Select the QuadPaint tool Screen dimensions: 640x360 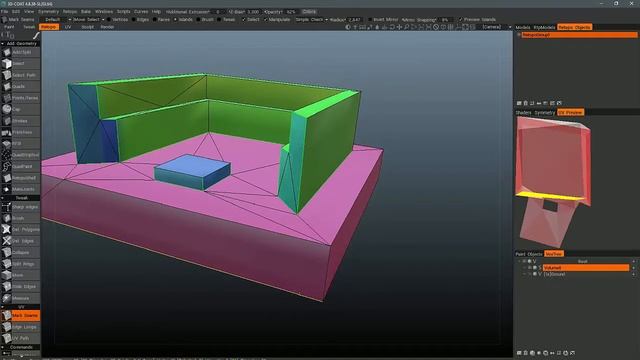pos(20,167)
